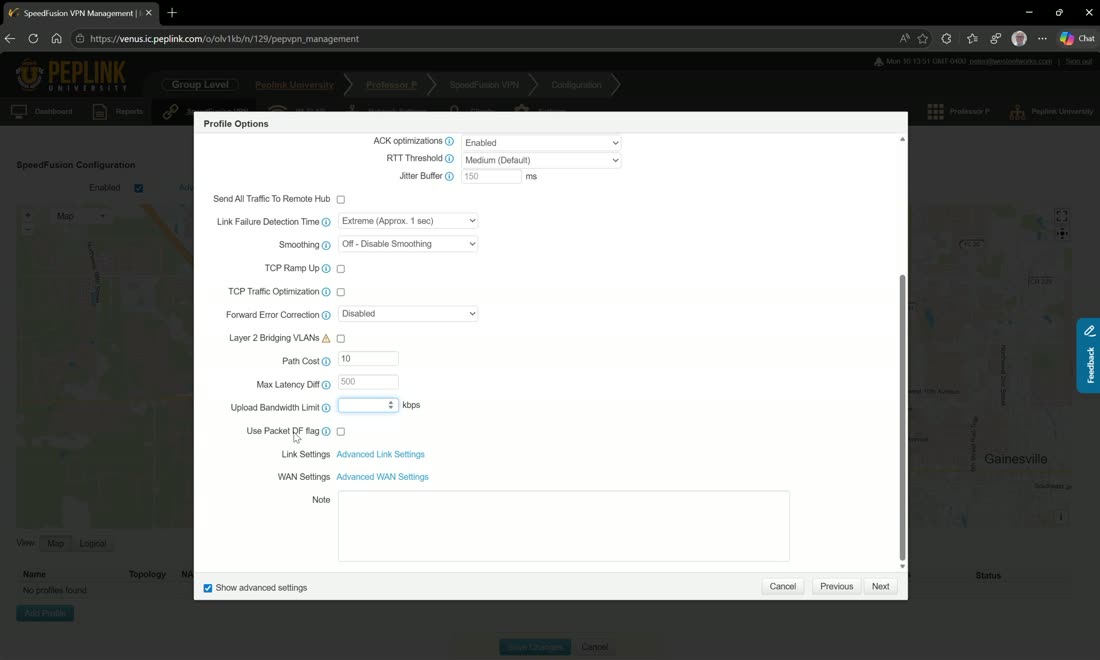Open the blue Feedback side tab
Viewport: 1100px width, 660px height.
1088,356
